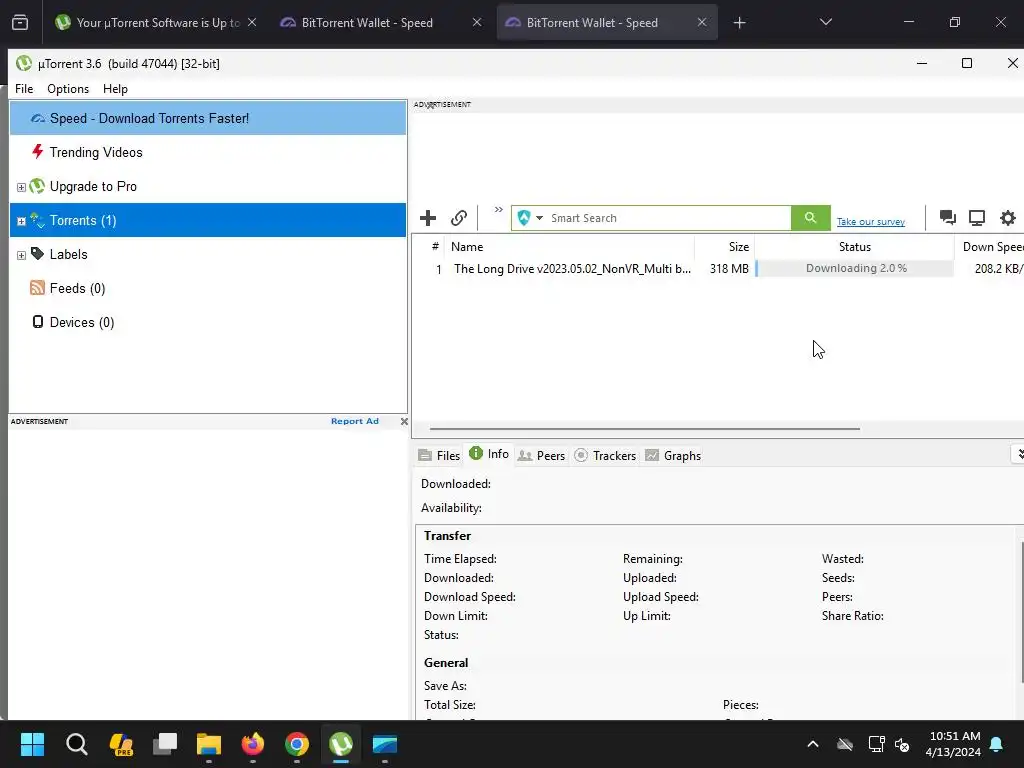Click the Trending Videos lightning icon

(38, 152)
